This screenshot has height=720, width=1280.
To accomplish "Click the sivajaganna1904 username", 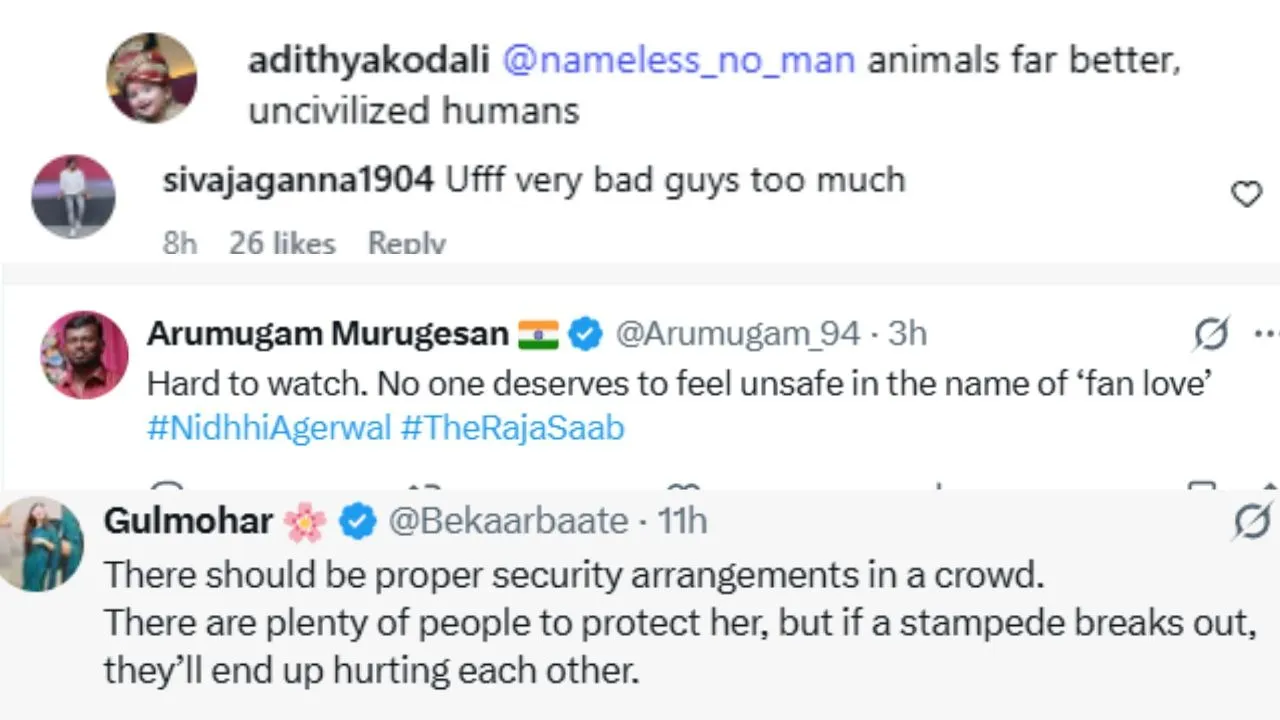I will [298, 180].
